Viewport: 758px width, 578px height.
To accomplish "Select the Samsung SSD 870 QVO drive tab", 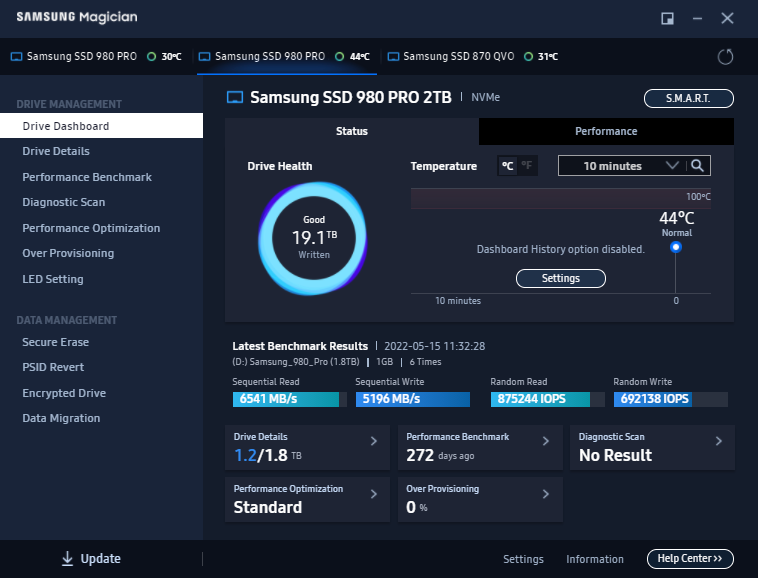I will [473, 57].
